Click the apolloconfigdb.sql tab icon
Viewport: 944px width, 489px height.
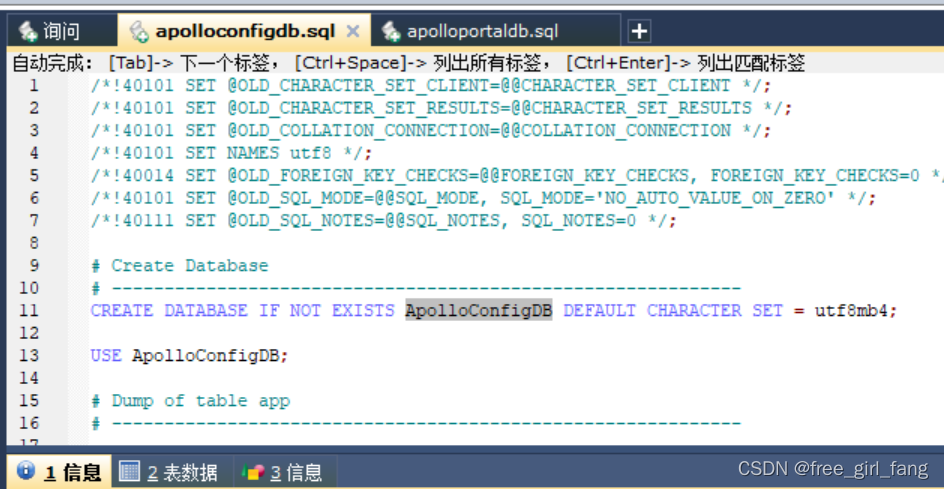139,31
